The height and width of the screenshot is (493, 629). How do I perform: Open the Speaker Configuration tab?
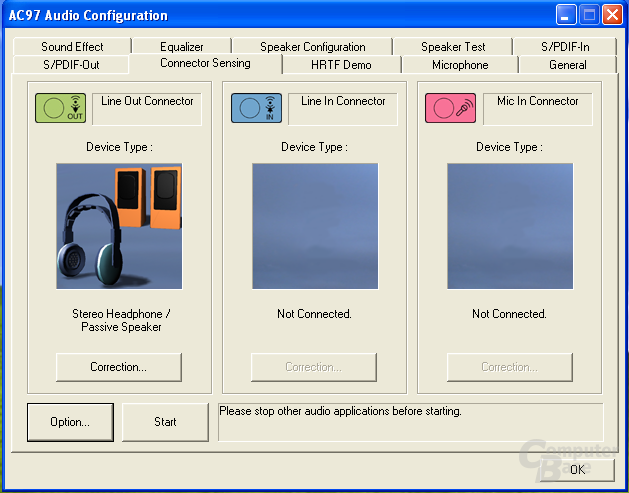(x=312, y=47)
